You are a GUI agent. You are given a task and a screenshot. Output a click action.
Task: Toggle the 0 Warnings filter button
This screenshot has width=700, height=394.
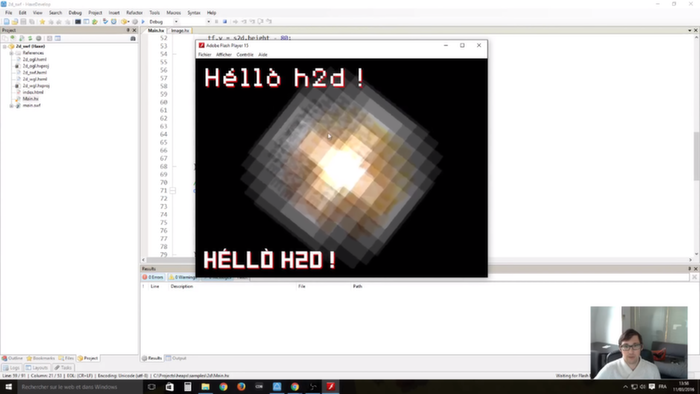point(181,277)
